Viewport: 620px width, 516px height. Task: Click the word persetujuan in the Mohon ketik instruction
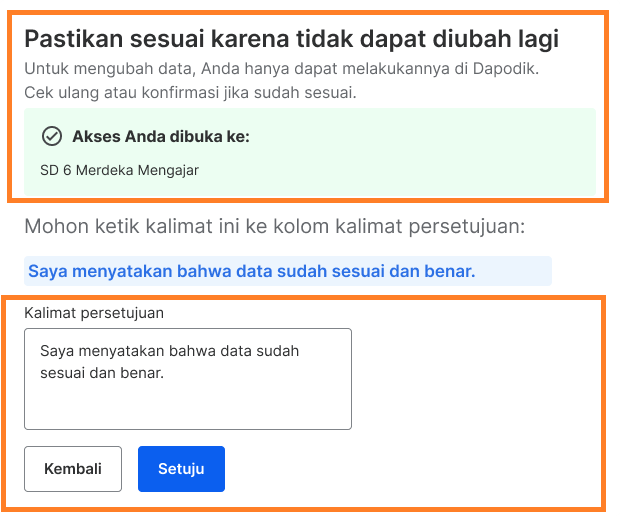click(466, 227)
